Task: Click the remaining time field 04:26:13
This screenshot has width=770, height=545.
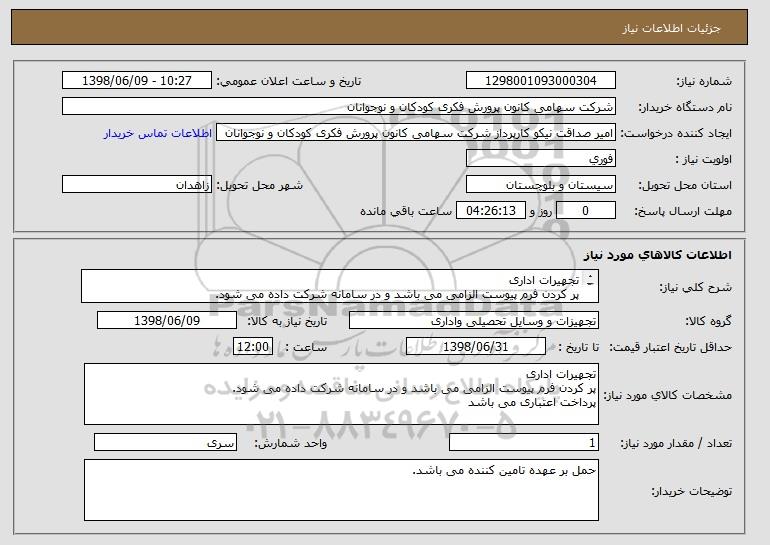Action: pos(491,211)
